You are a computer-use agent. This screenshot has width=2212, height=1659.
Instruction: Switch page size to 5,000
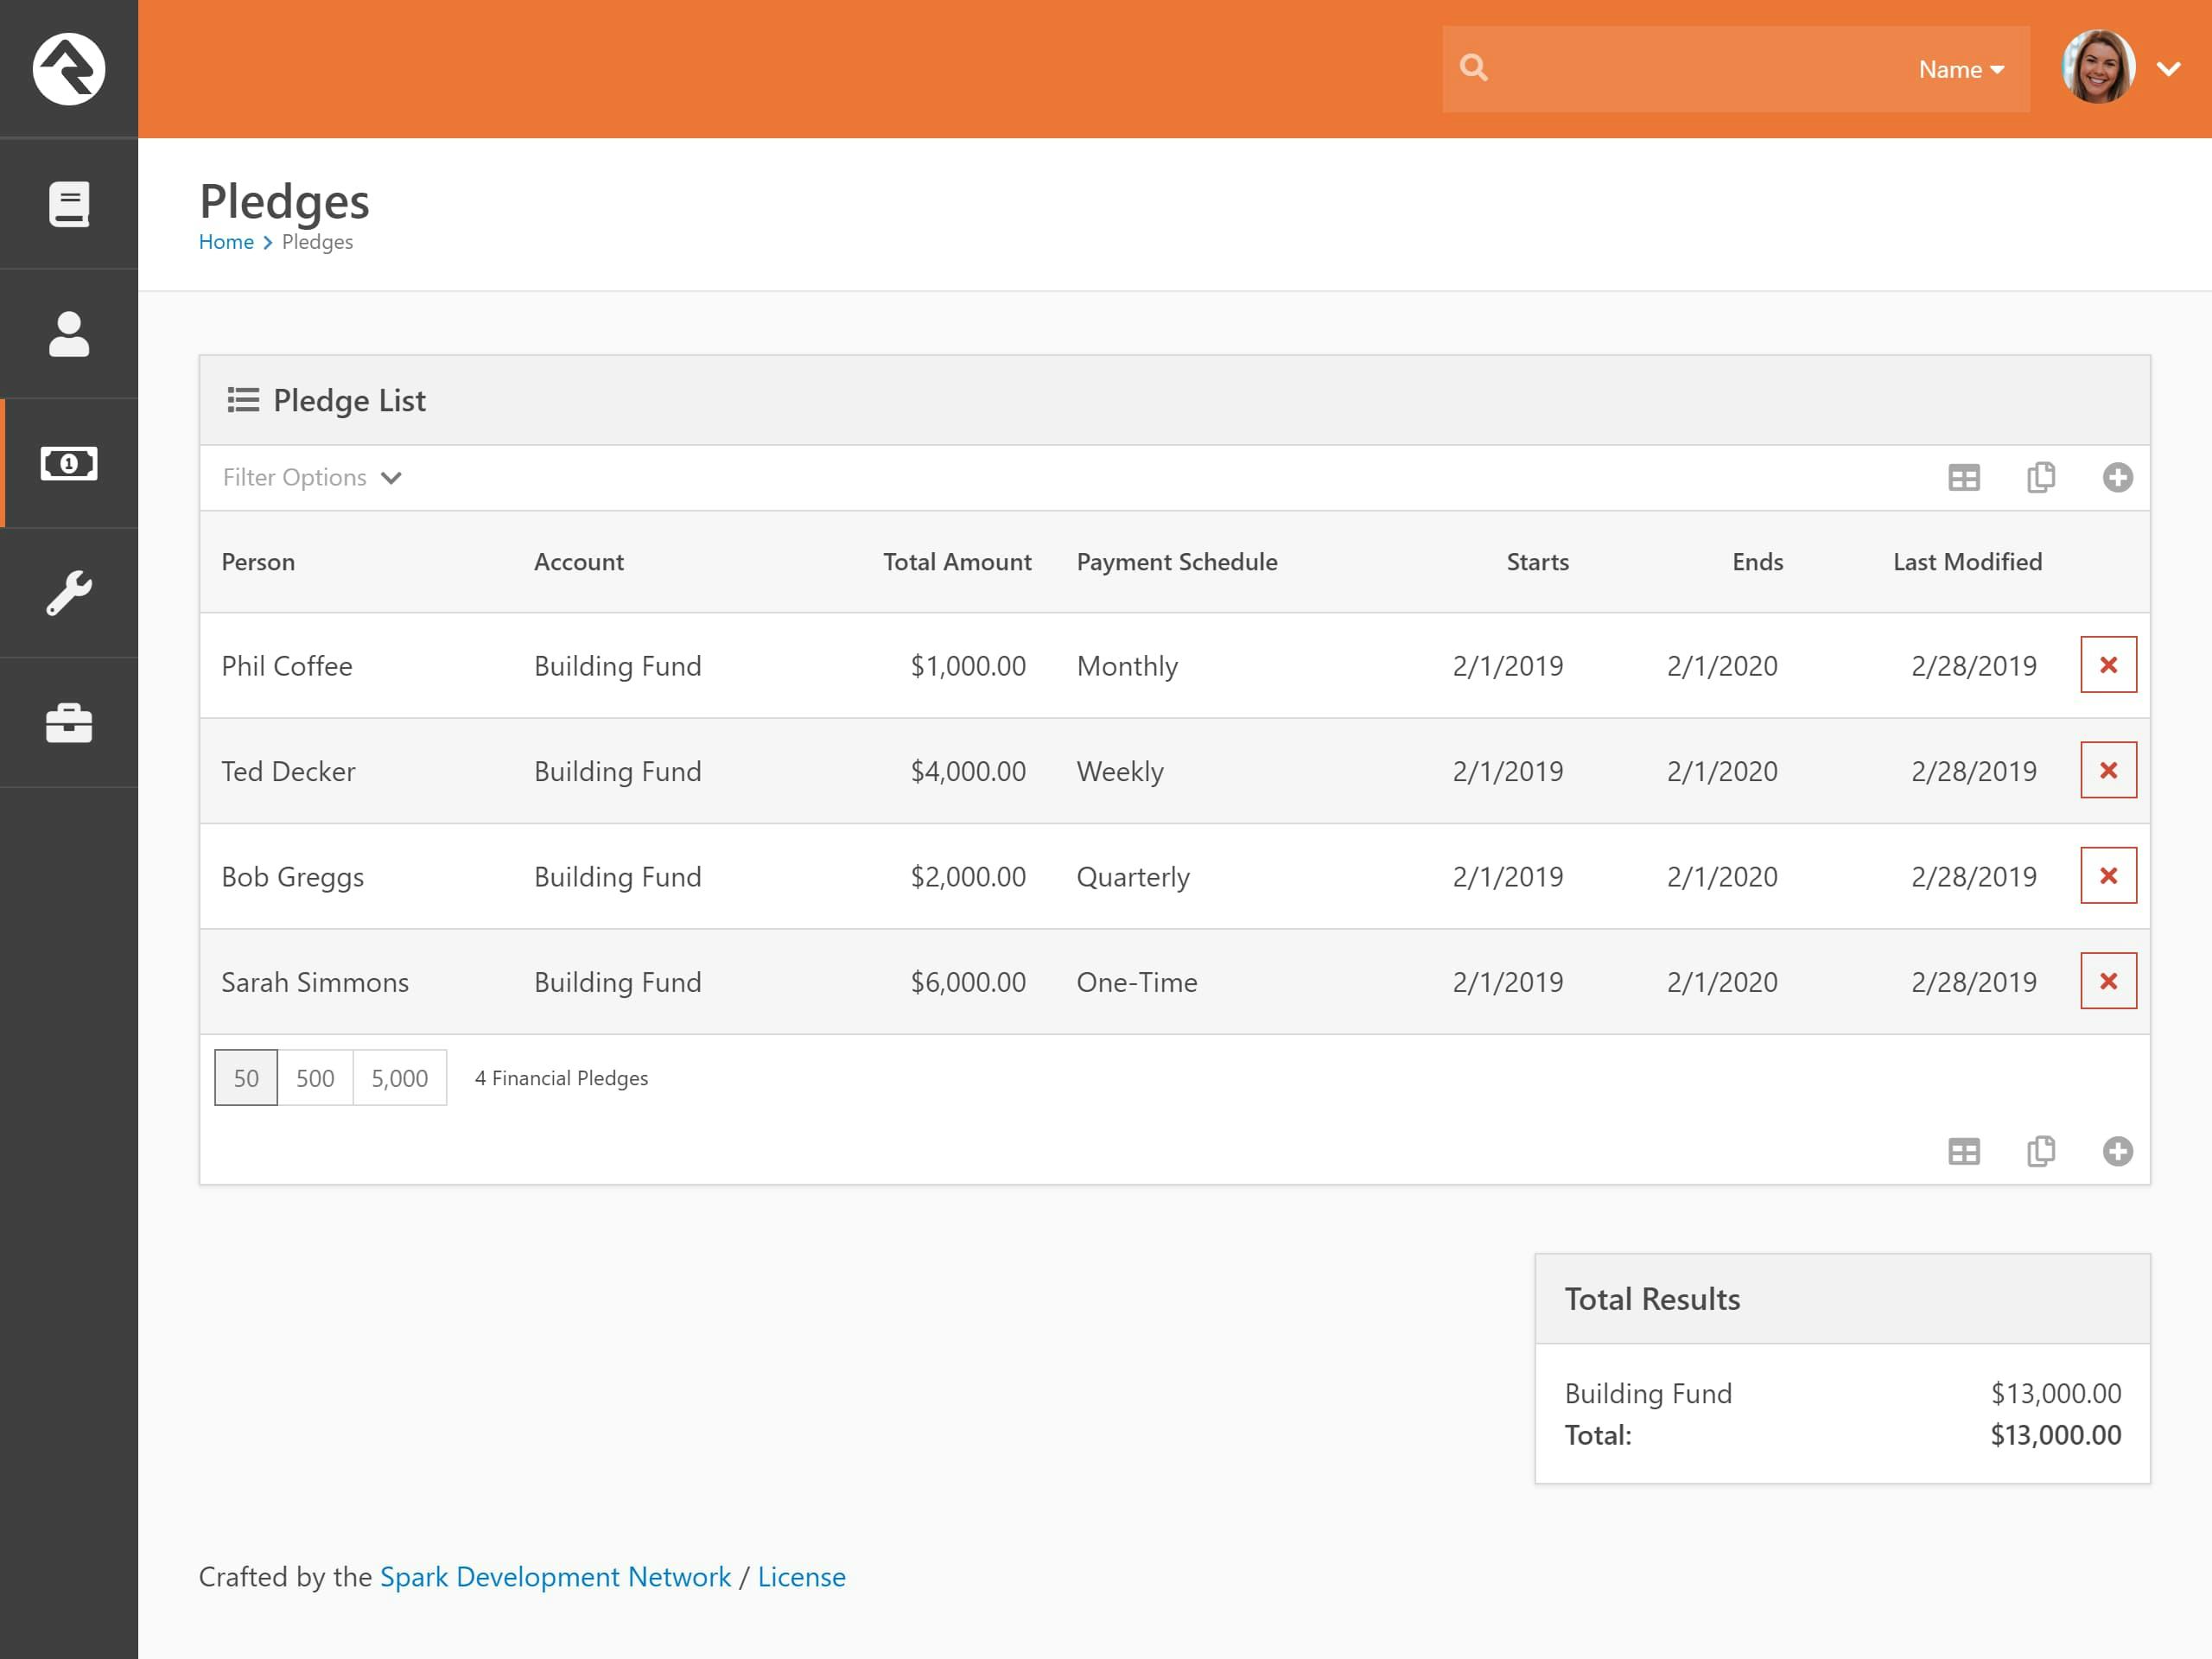399,1078
